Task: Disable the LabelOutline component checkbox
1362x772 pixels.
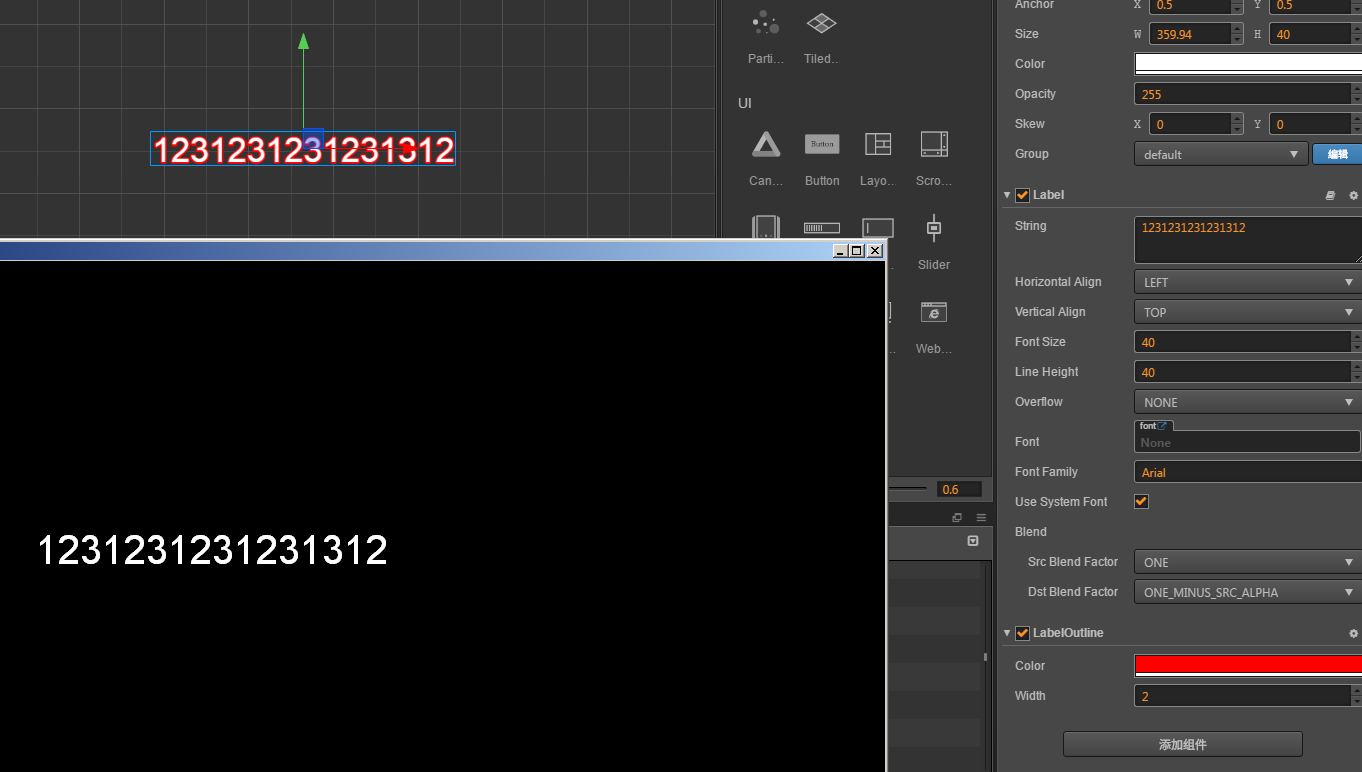Action: coord(1022,633)
